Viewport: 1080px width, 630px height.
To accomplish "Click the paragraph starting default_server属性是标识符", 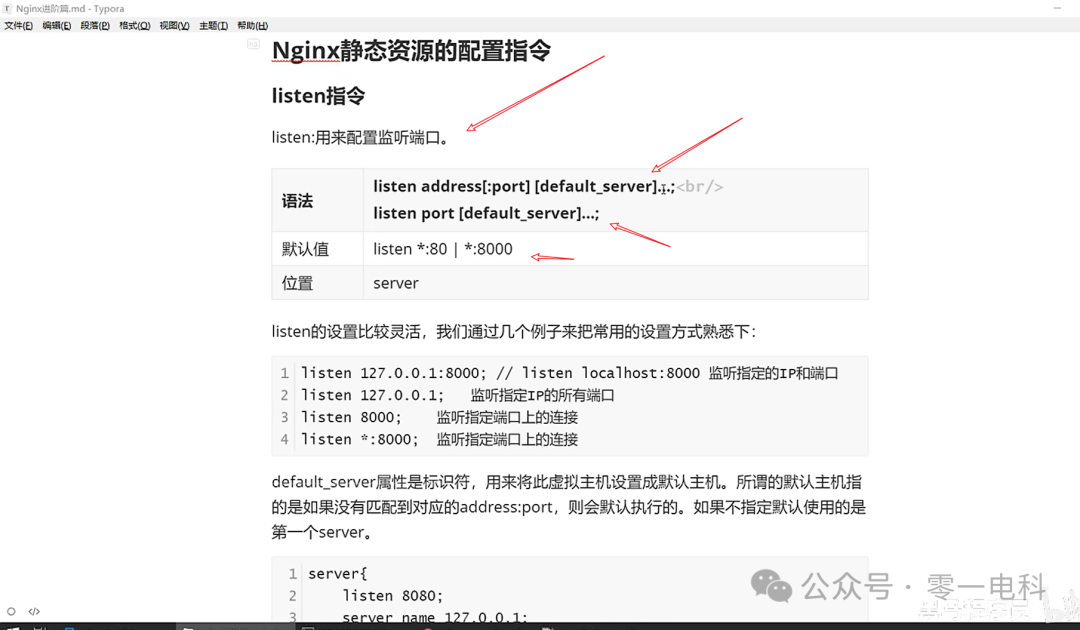I will (x=568, y=507).
